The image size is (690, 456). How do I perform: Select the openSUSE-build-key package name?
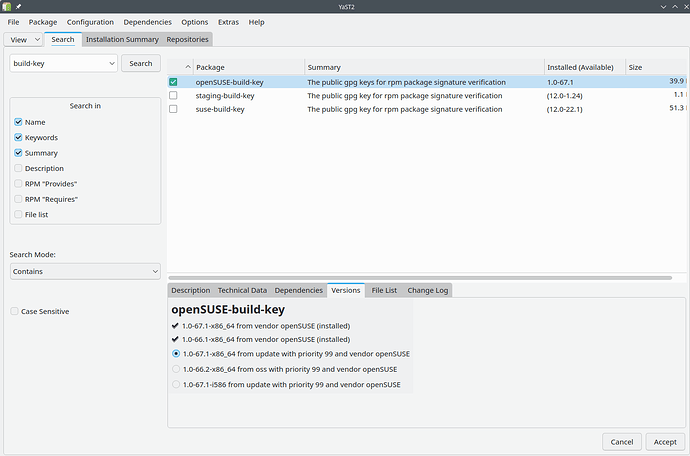coord(229,82)
